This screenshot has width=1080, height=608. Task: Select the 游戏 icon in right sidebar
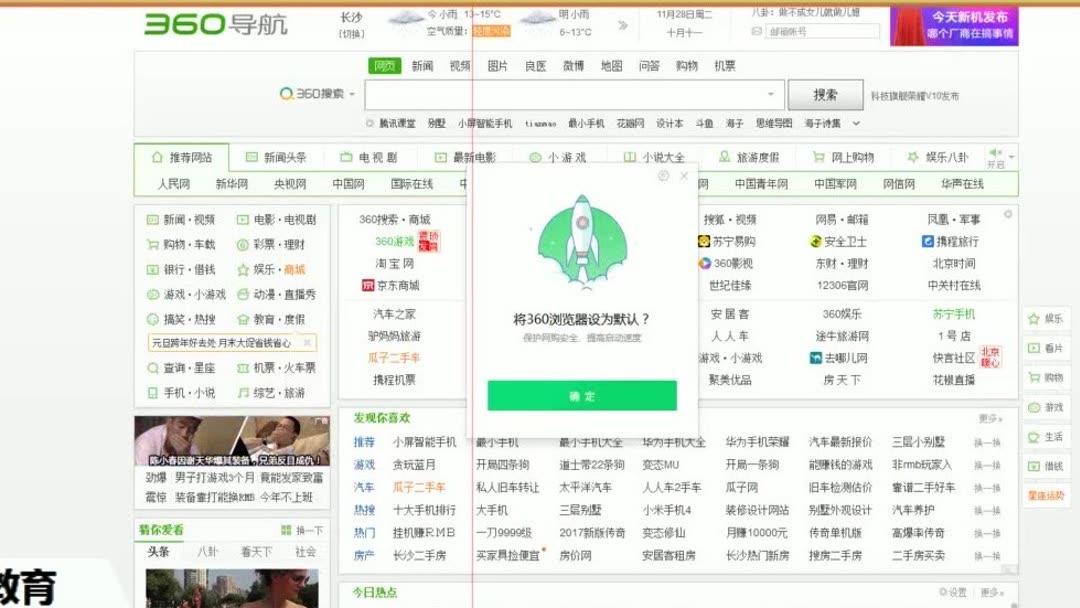tap(1033, 406)
